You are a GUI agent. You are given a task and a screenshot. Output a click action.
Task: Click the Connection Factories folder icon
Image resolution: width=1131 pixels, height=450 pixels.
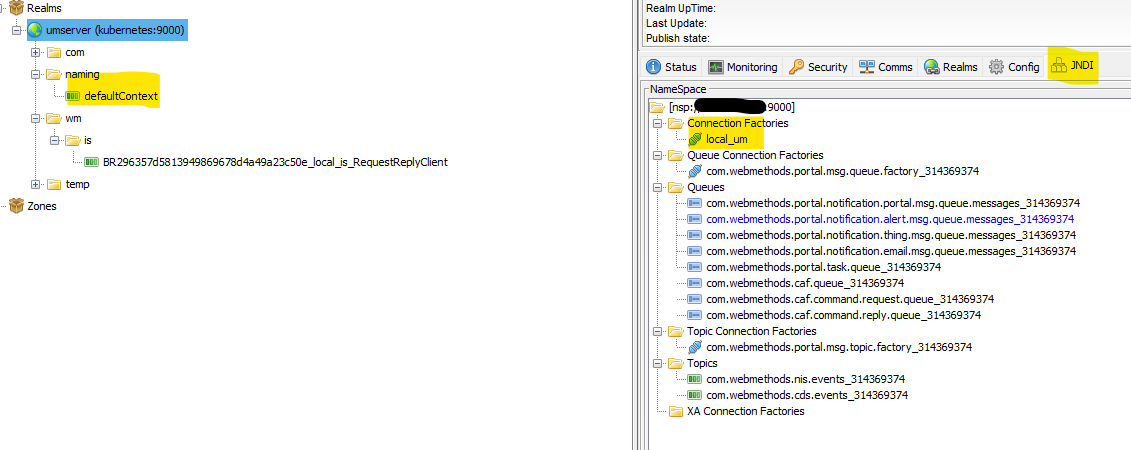[676, 123]
